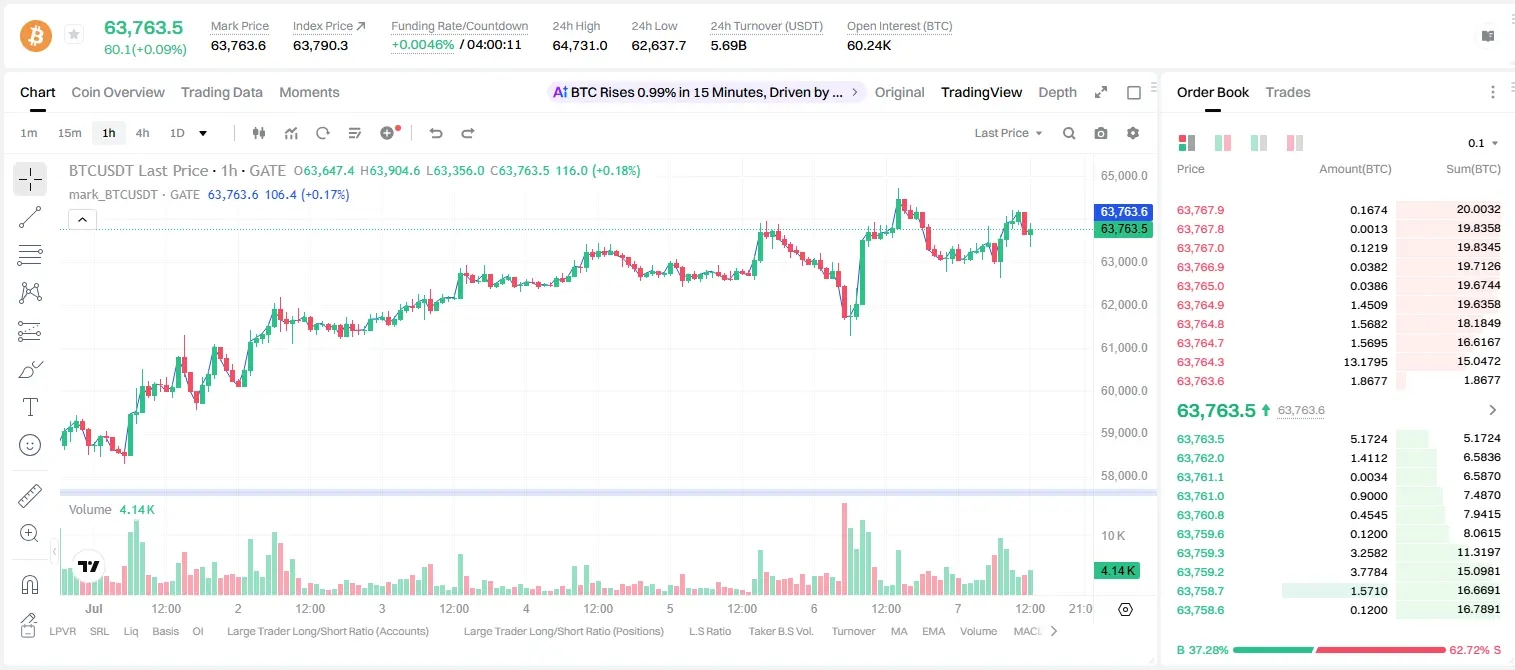Image resolution: width=1515 pixels, height=670 pixels.
Task: Open more timeframes dropdown arrow next to 1D
Action: (203, 133)
